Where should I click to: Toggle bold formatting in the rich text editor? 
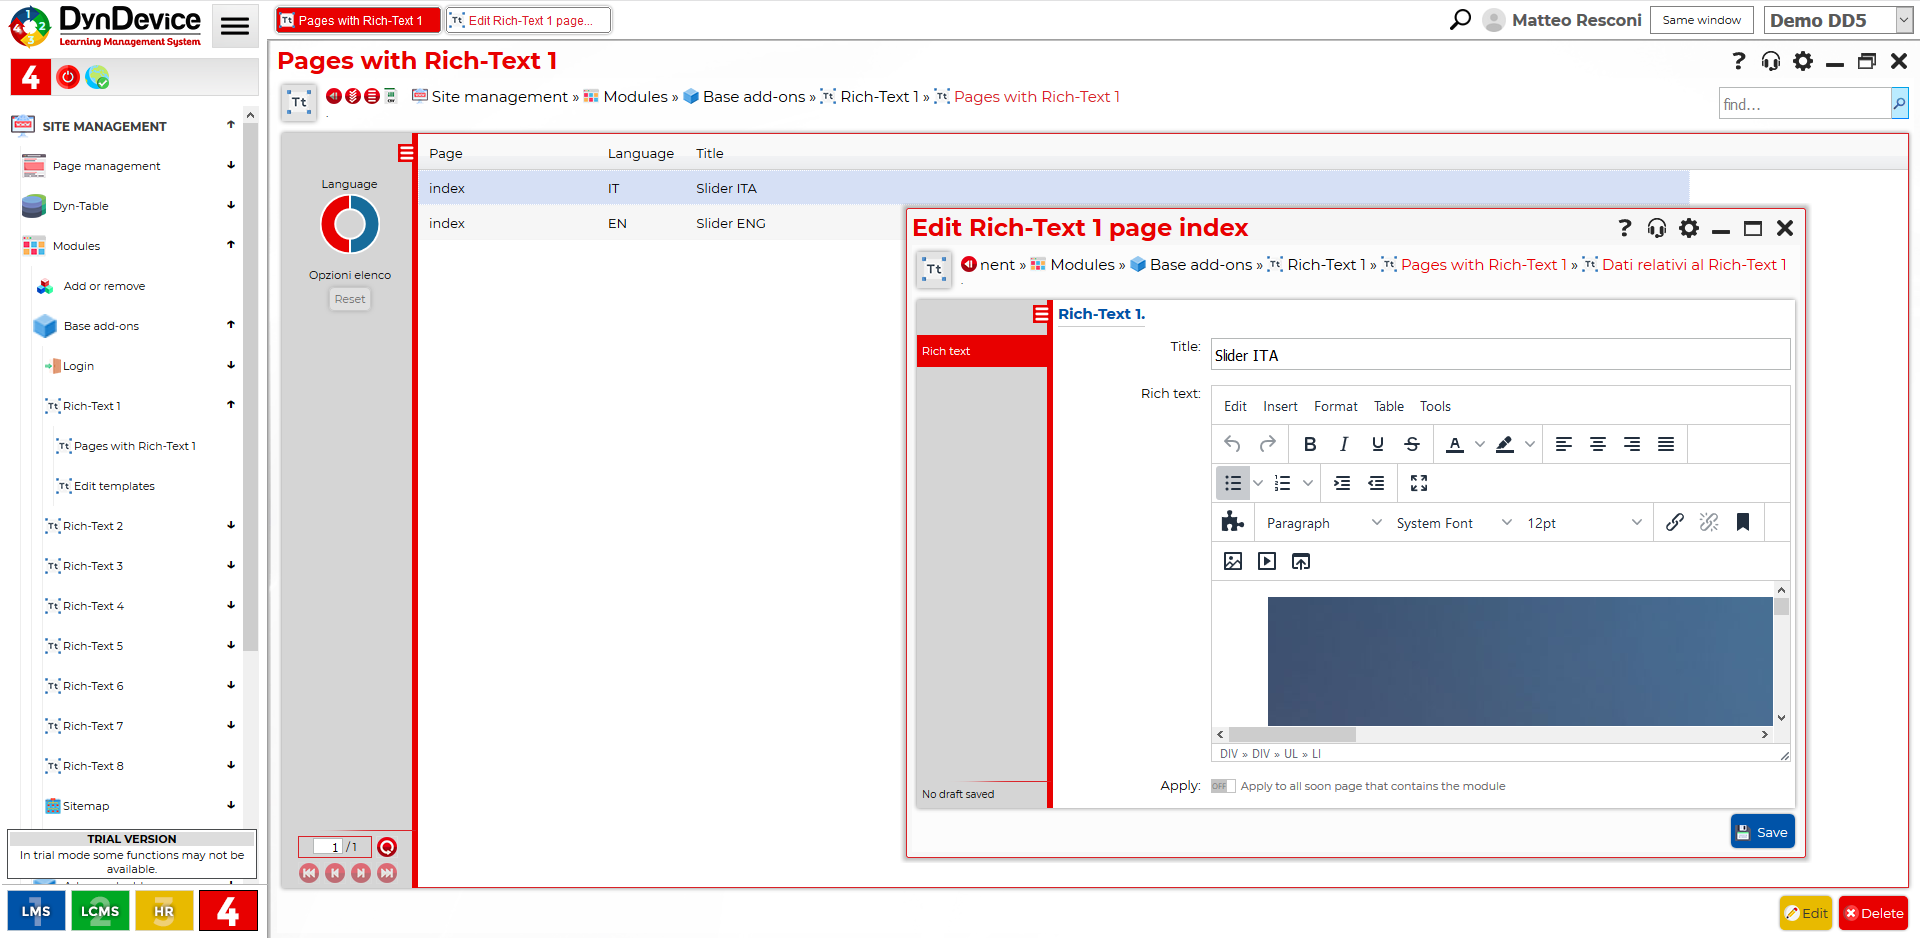1310,444
